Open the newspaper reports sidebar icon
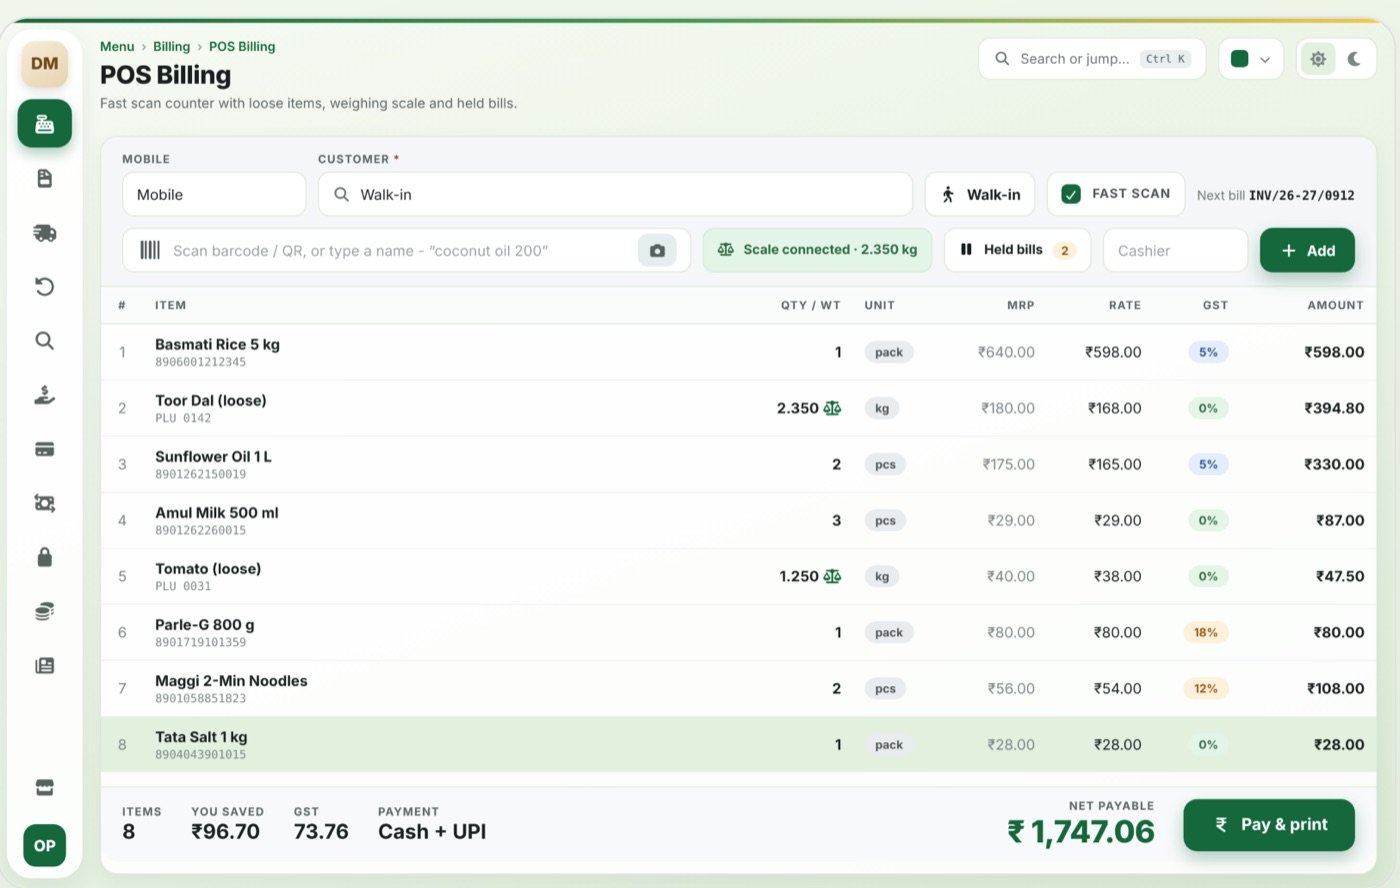This screenshot has height=888, width=1400. tap(44, 665)
